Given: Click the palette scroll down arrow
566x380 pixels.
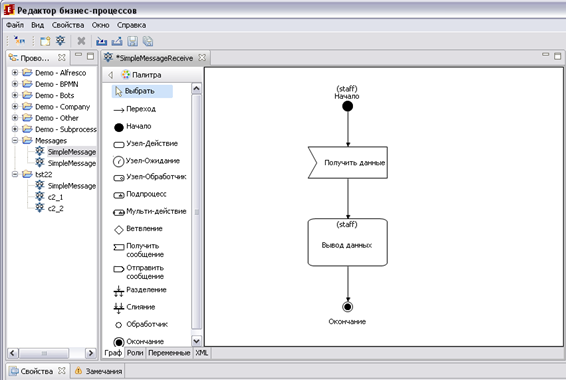Looking at the screenshot, I should pyautogui.click(x=196, y=341).
